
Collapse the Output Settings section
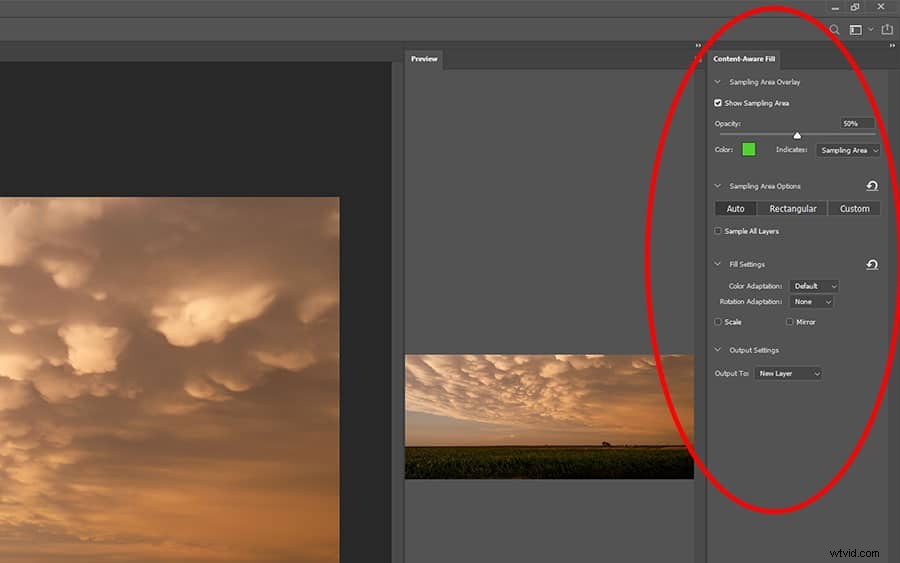[717, 350]
